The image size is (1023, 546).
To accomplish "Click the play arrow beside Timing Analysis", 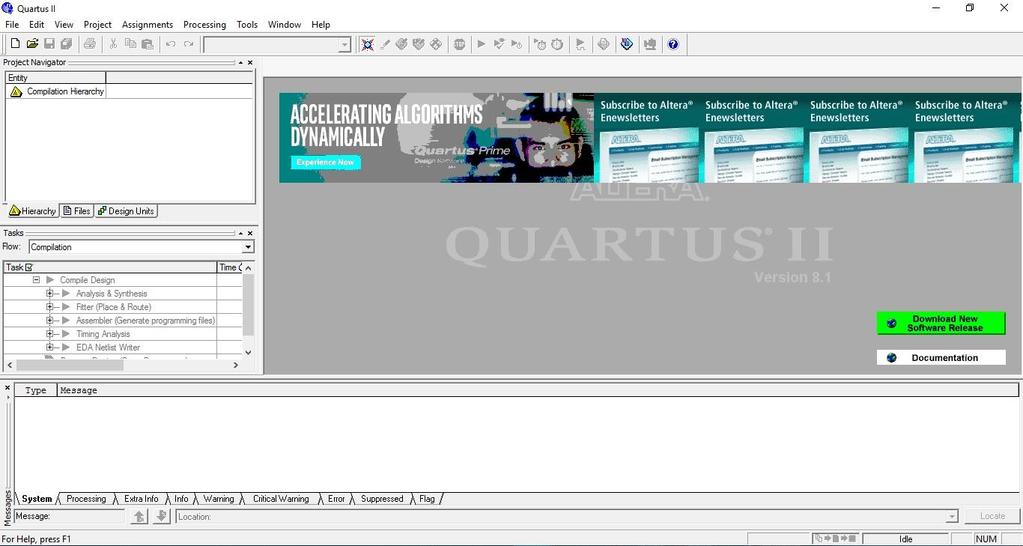I will [x=66, y=333].
